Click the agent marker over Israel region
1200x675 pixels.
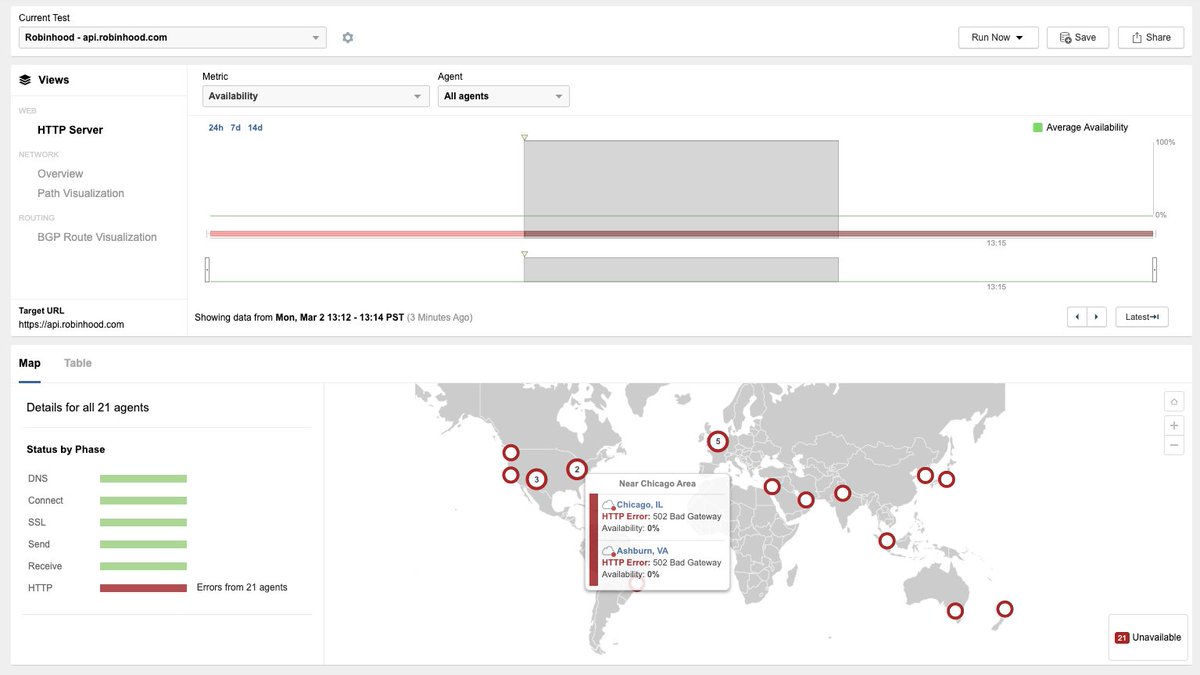pos(772,487)
